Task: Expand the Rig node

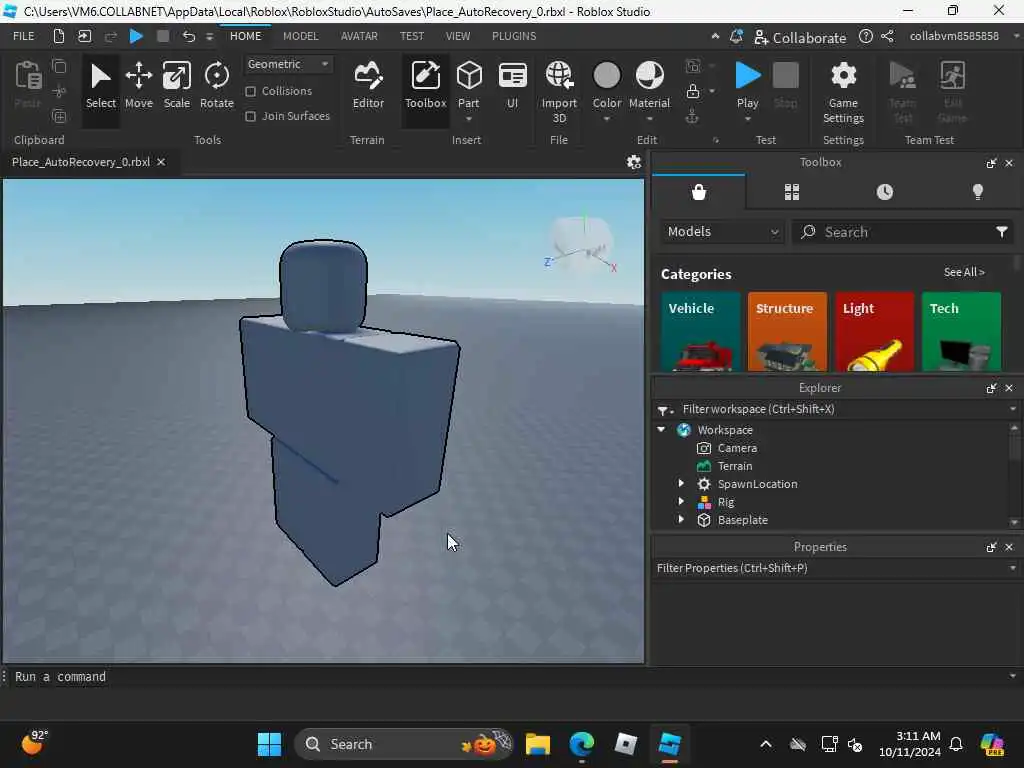Action: (x=681, y=502)
